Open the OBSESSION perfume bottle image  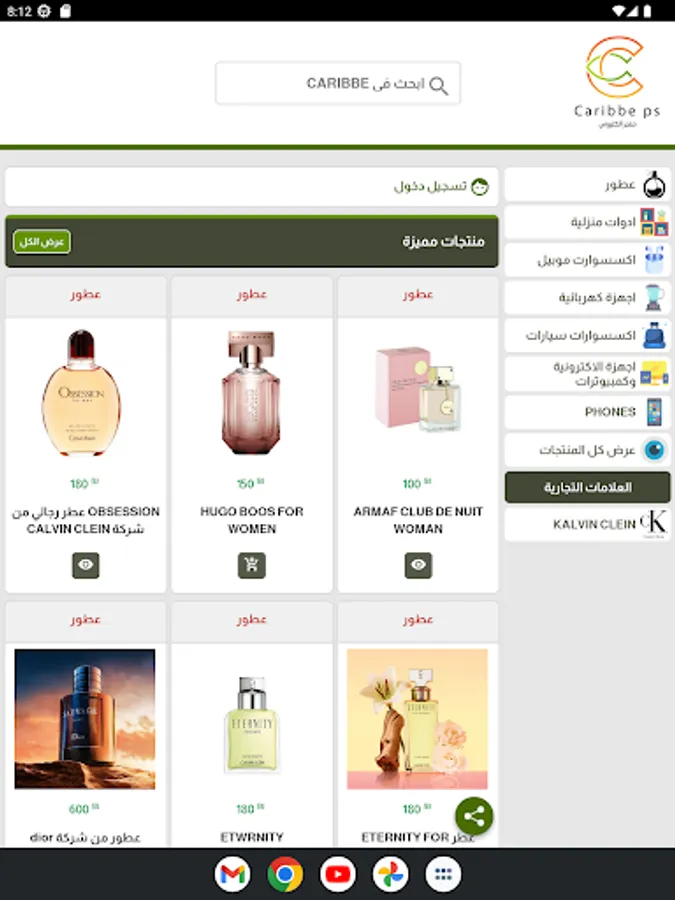pos(82,393)
